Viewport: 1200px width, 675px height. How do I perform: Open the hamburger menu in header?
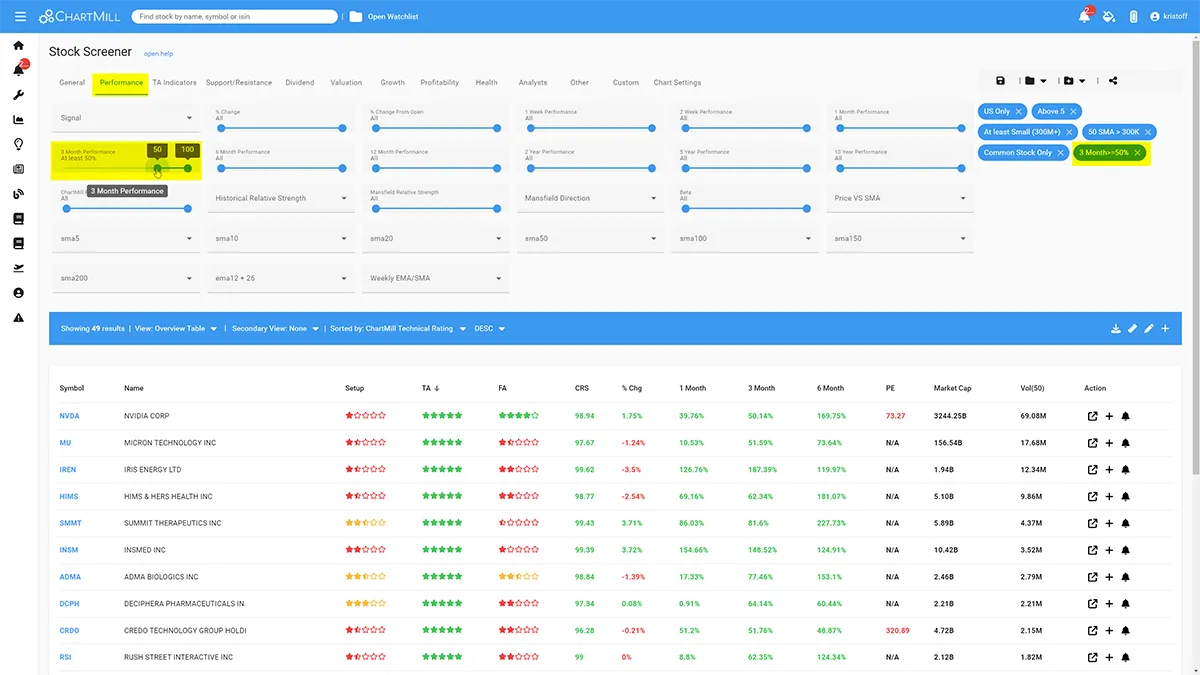[20, 17]
